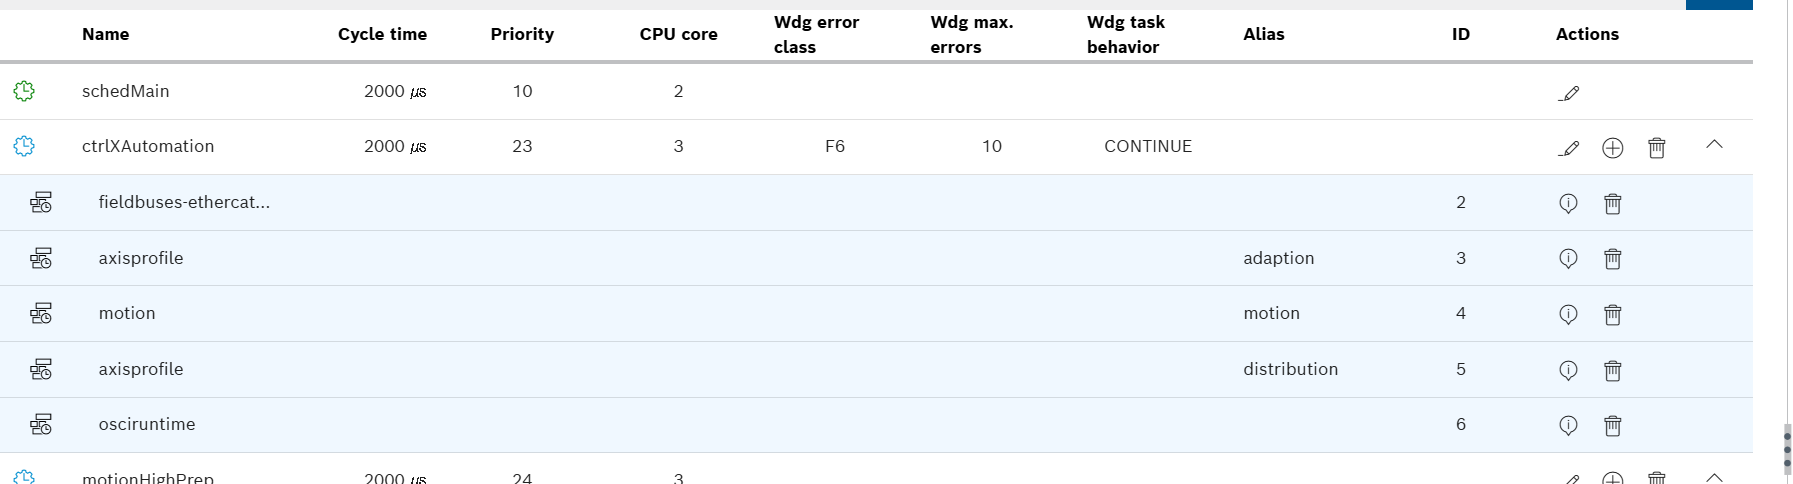Select the ctrlXAutomation task name
The width and height of the screenshot is (1793, 484).
148,146
